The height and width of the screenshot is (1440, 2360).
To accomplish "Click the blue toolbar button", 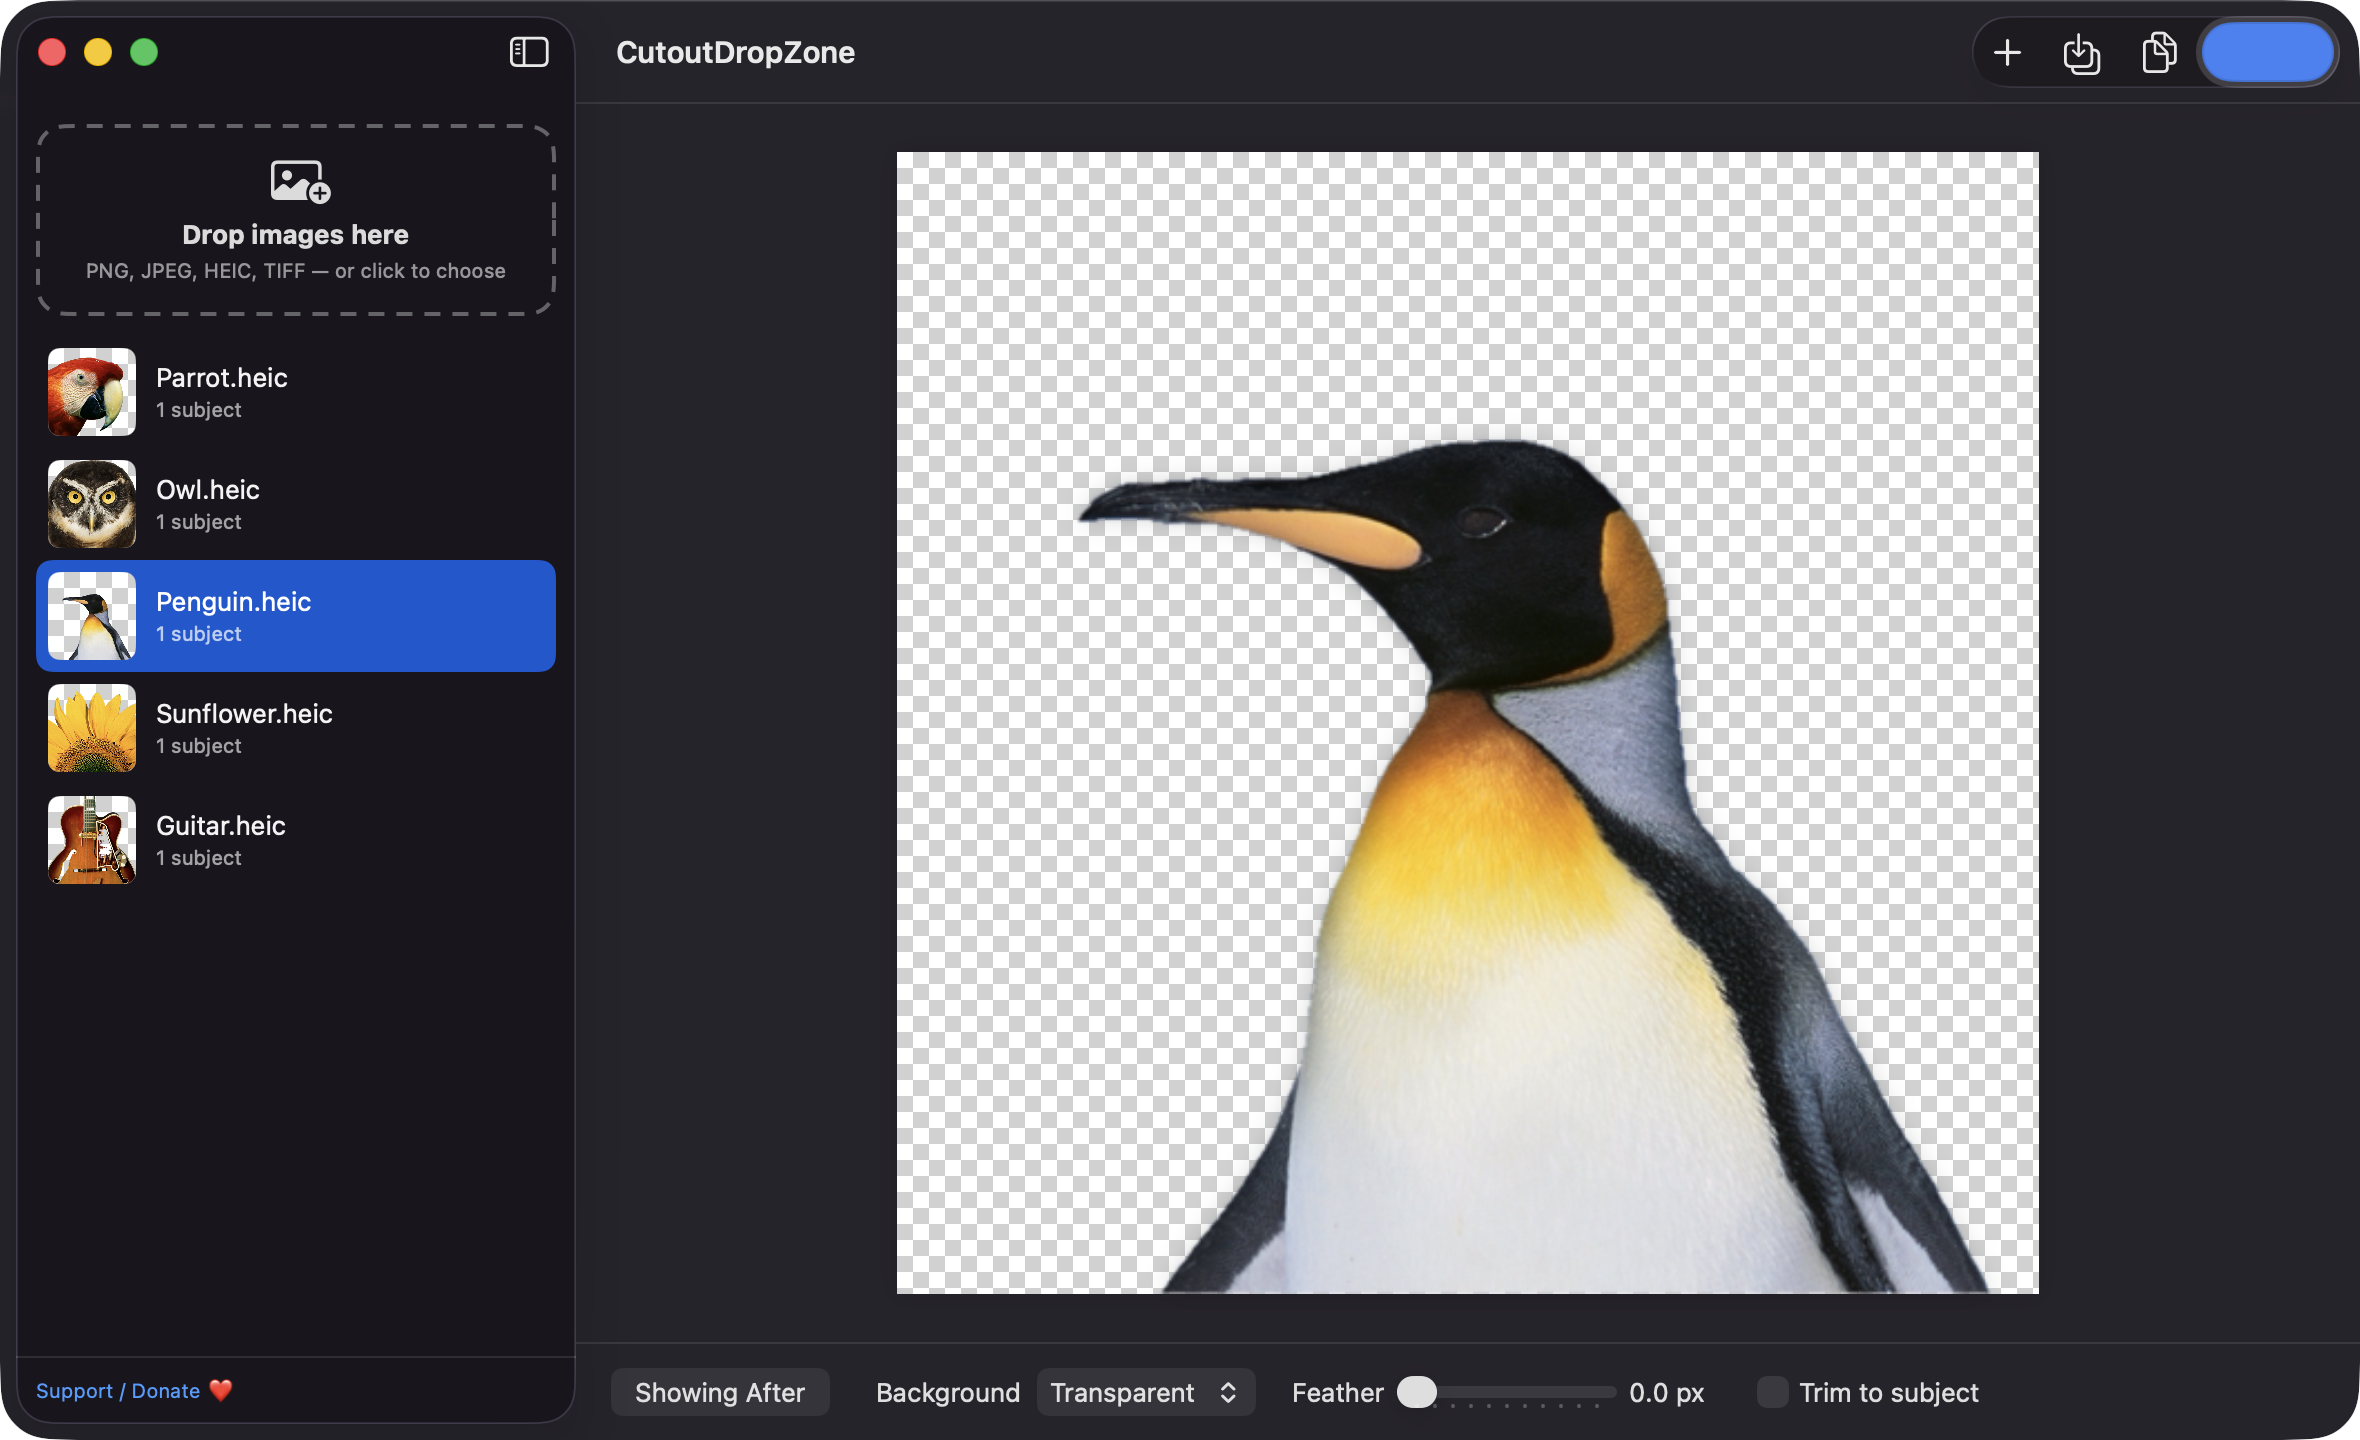I will coord(2268,52).
